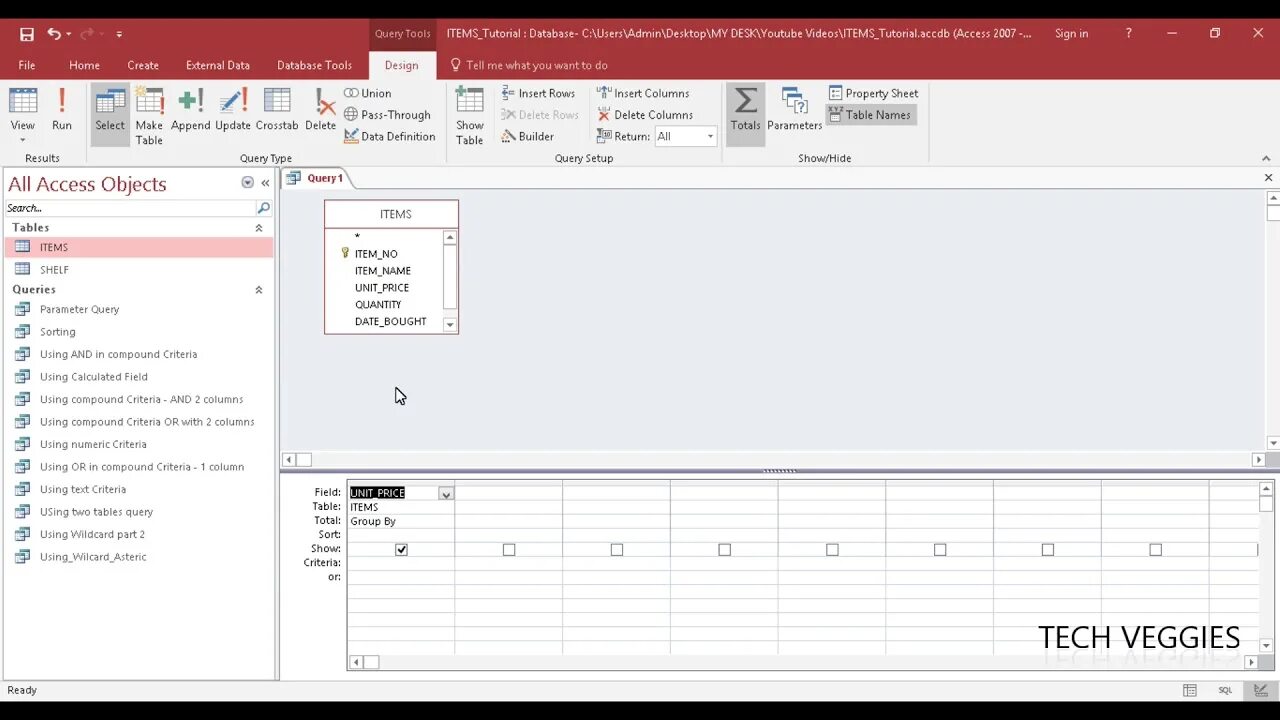Choose the Delete query type
This screenshot has height=720, width=1280.
[320, 110]
